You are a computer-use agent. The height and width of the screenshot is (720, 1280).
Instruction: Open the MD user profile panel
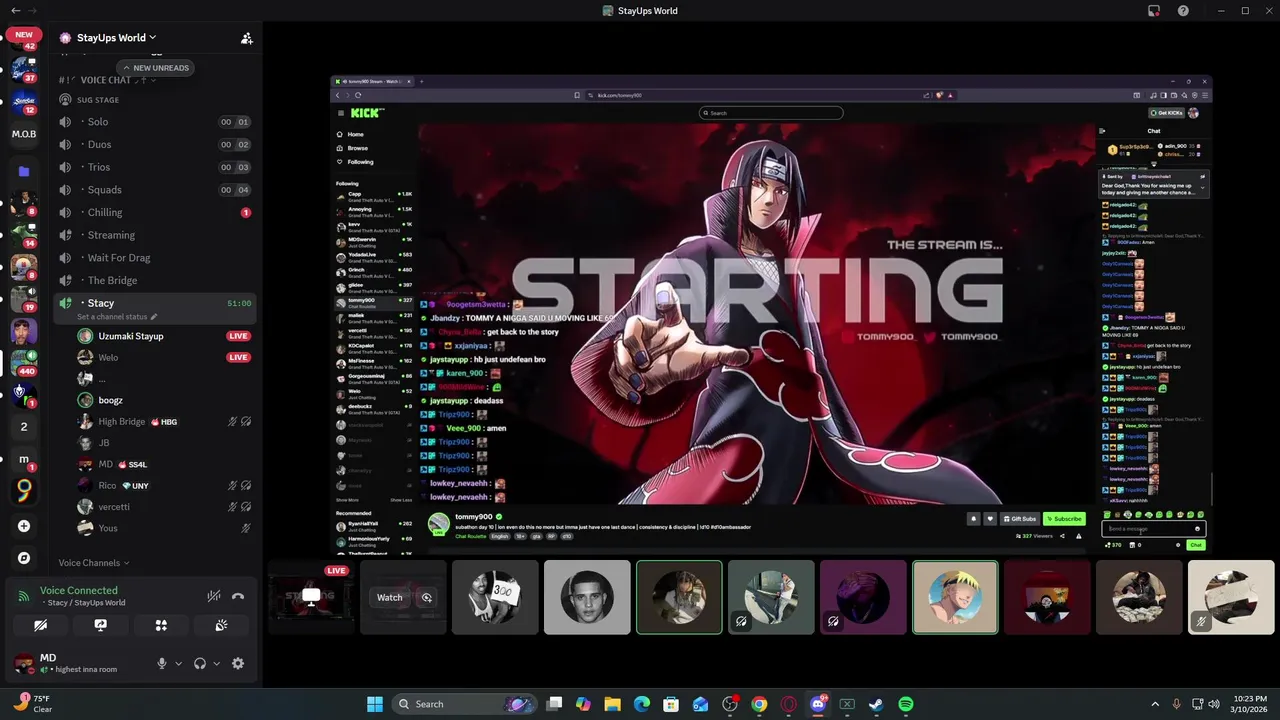point(80,663)
